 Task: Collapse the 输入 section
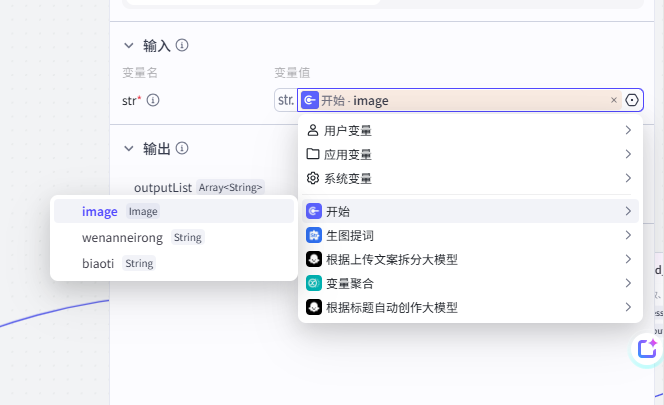pyautogui.click(x=128, y=45)
